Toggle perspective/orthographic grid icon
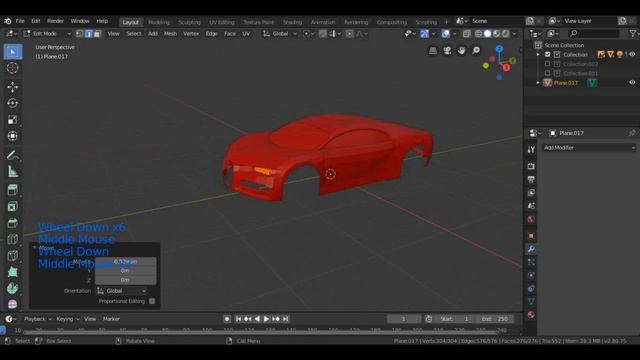The height and width of the screenshot is (360, 640). pos(433,50)
